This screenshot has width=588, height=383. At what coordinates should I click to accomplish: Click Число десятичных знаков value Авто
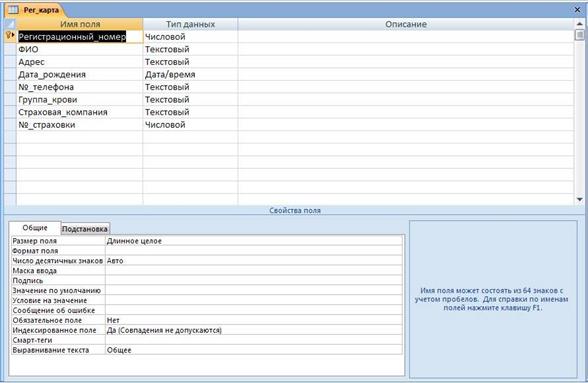[254, 261]
